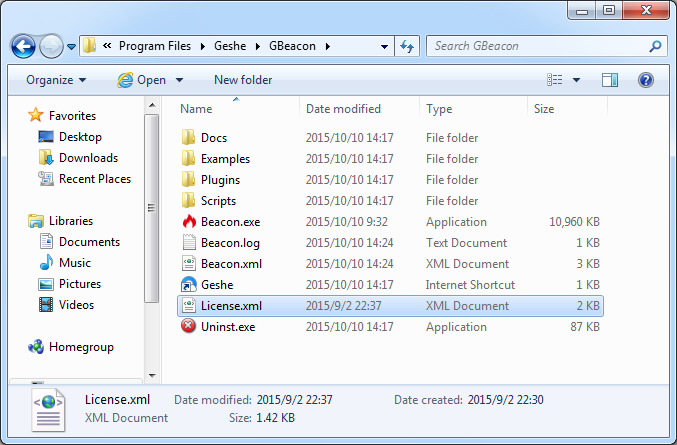The width and height of the screenshot is (677, 445).
Task: Sort by the Name column header
Action: (x=196, y=109)
